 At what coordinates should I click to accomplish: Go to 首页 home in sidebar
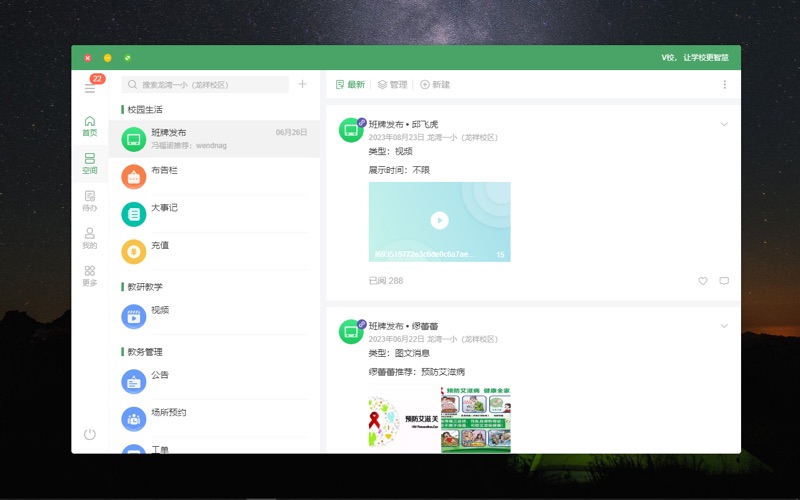point(90,125)
